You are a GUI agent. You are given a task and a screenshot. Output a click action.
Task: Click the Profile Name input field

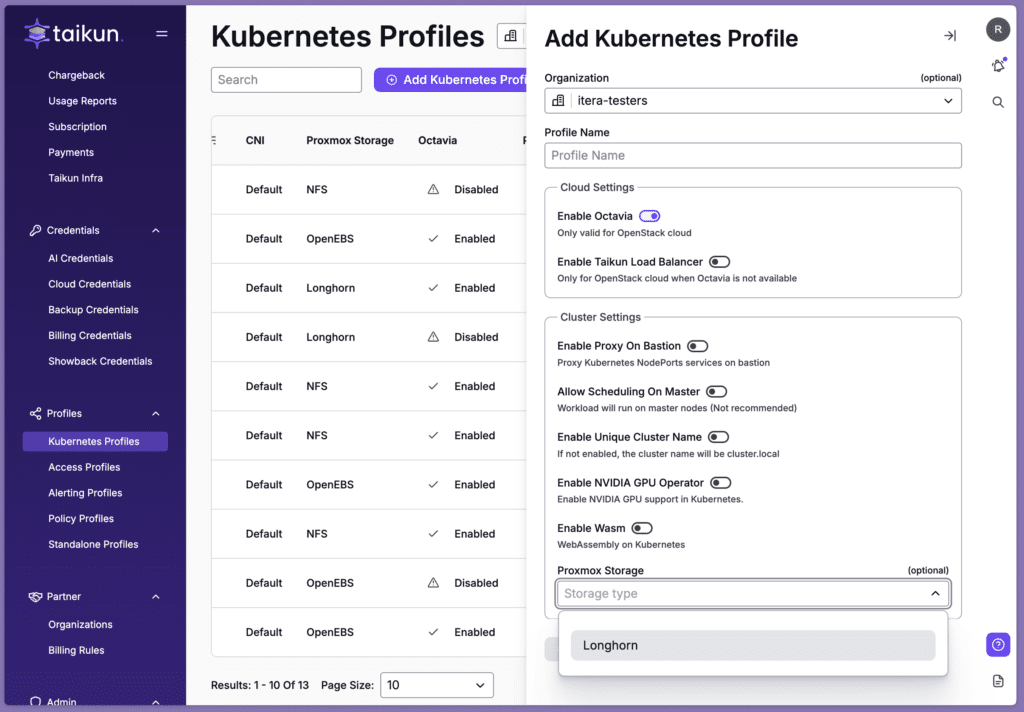[x=753, y=156]
